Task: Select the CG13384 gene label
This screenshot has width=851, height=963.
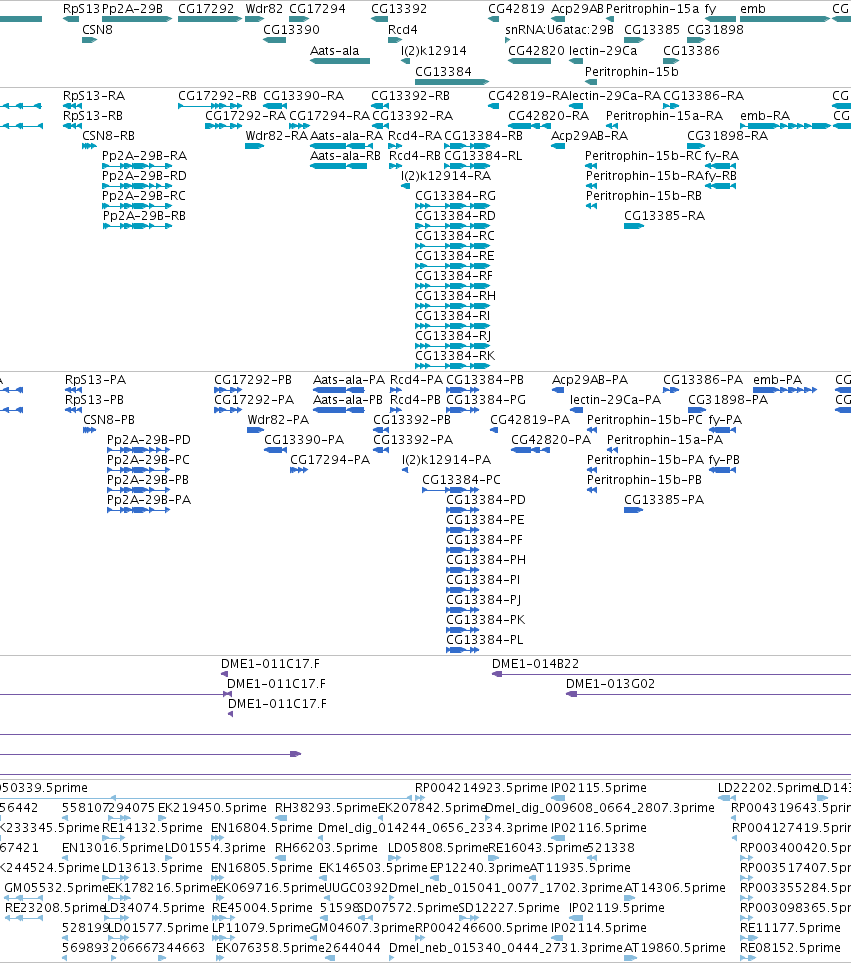Action: click(443, 71)
